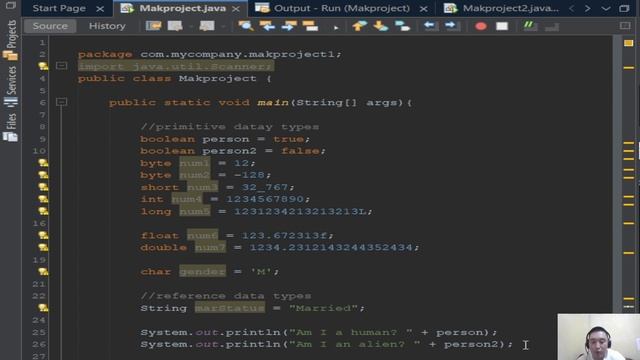640x360 pixels.
Task: Click the yellow square at top of error stripe
Action: click(629, 43)
